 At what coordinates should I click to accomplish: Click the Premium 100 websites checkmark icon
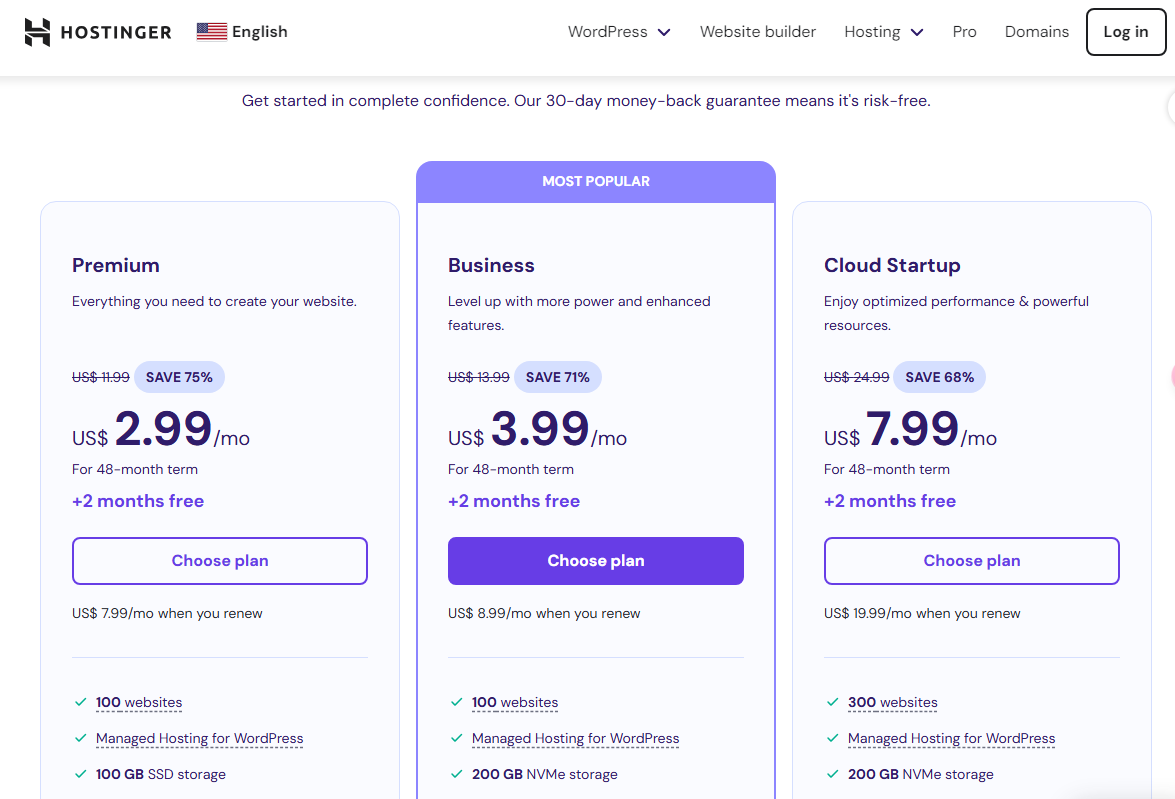(x=81, y=702)
